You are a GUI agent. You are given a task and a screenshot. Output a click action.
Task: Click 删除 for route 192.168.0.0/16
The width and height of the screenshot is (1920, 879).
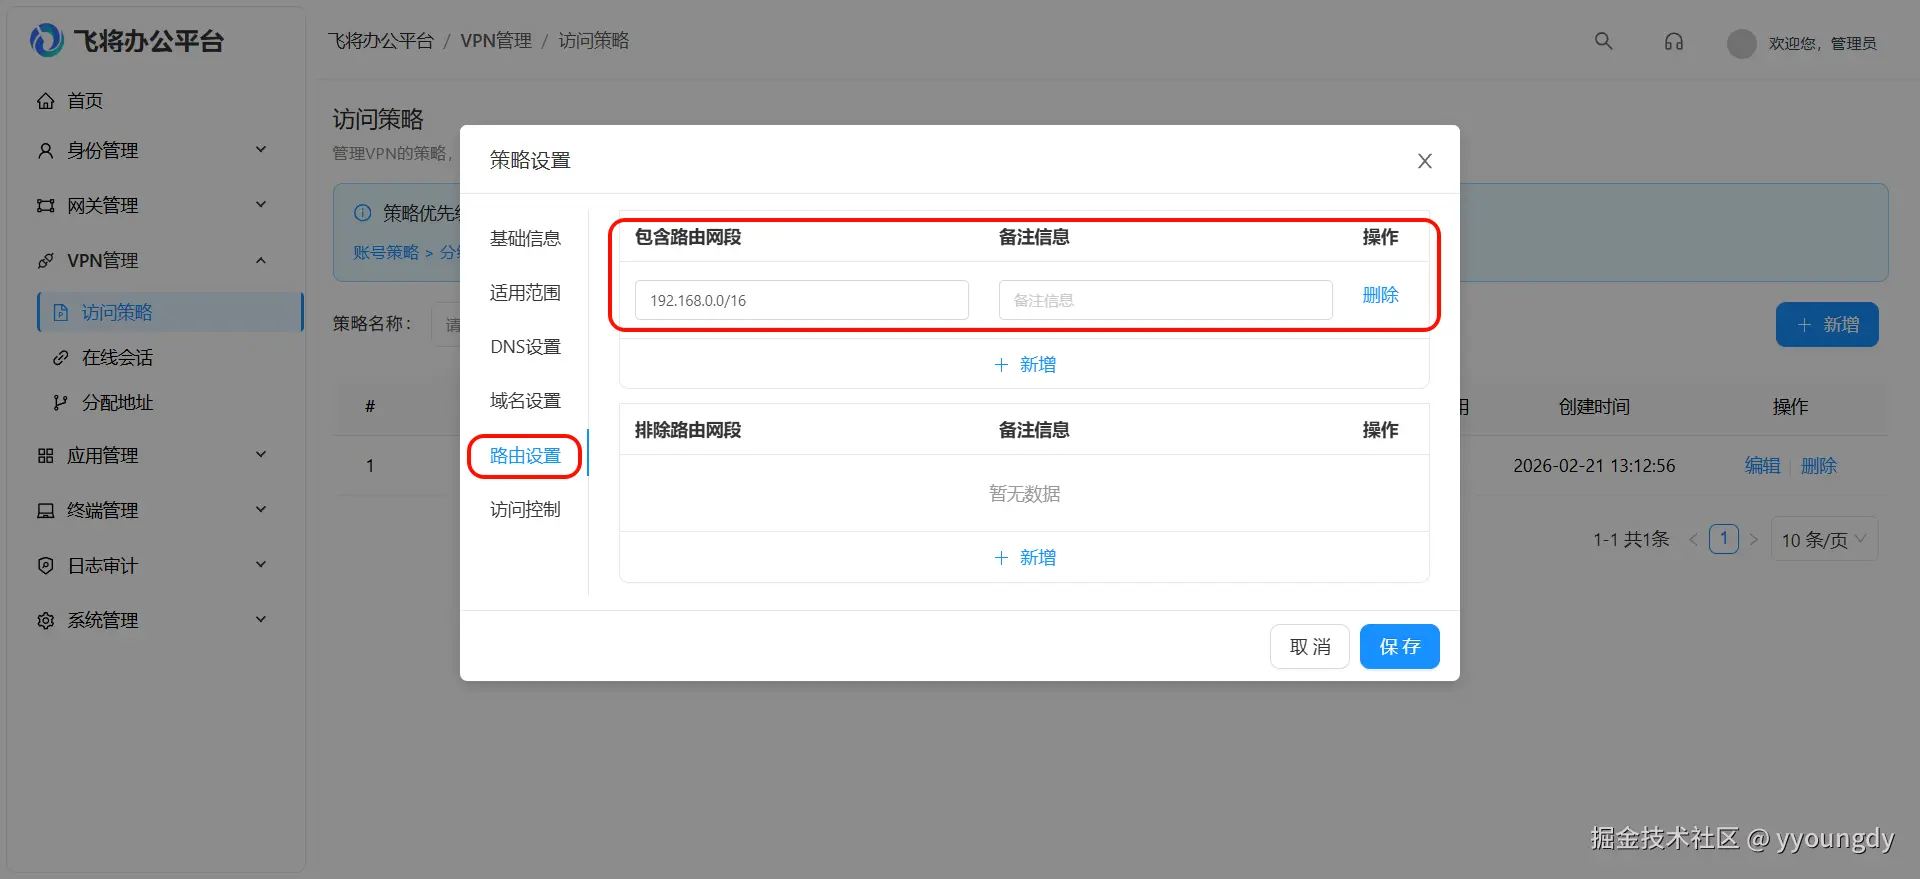coord(1380,295)
